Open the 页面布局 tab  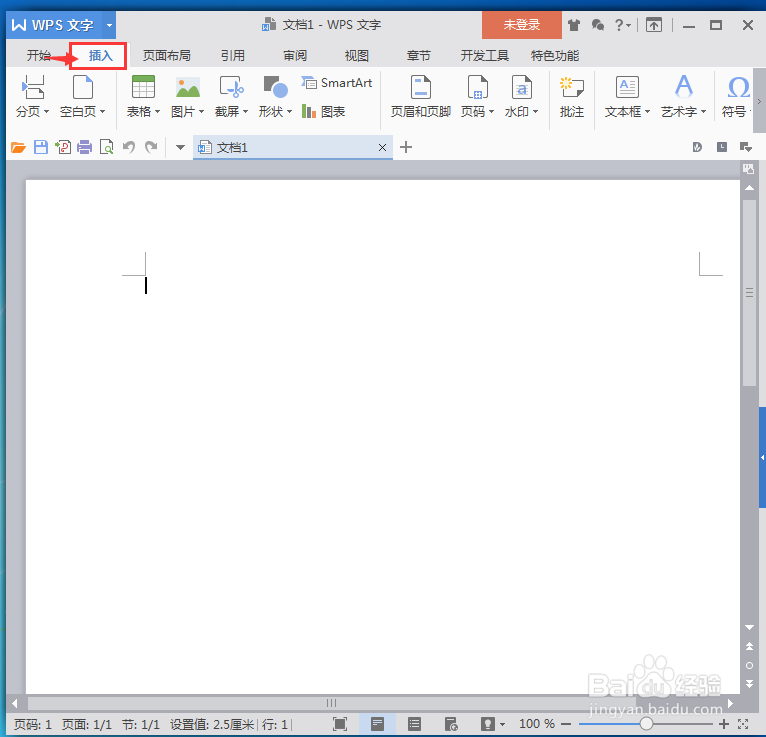[x=167, y=56]
